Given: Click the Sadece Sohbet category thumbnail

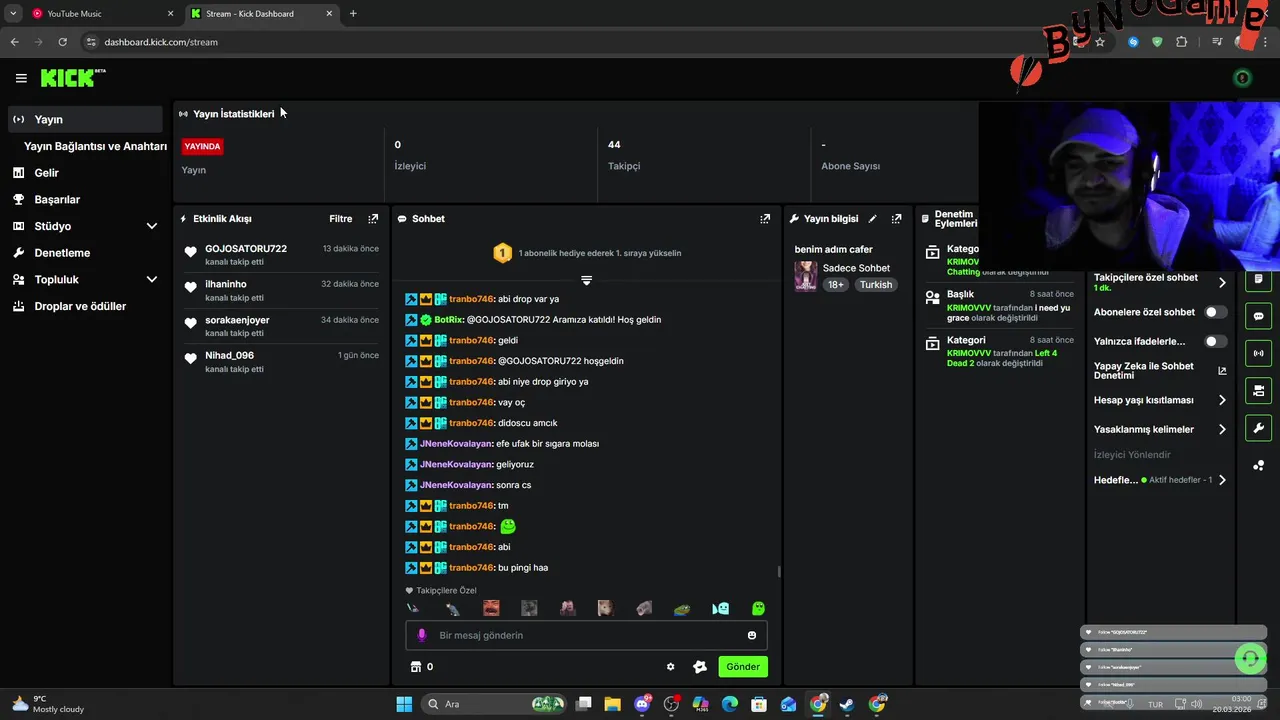Looking at the screenshot, I should (805, 276).
